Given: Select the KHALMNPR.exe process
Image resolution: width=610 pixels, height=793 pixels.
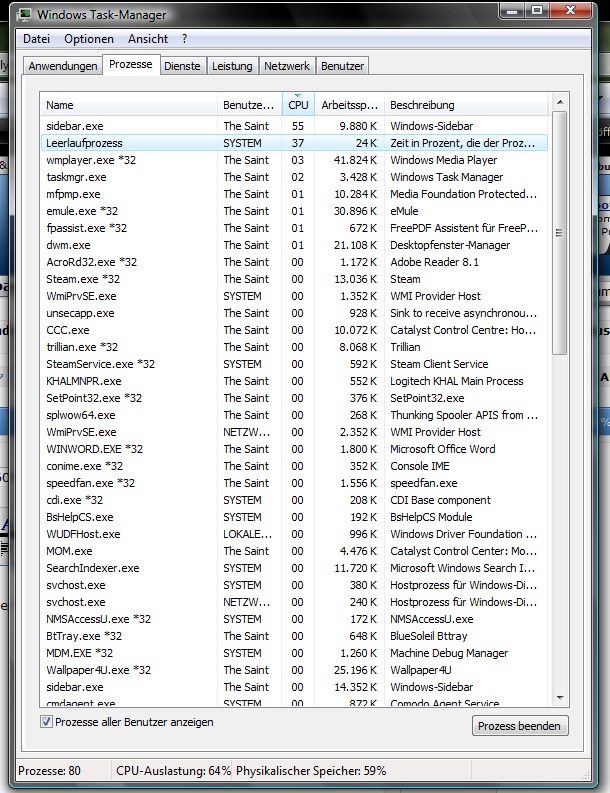Looking at the screenshot, I should tap(294, 381).
